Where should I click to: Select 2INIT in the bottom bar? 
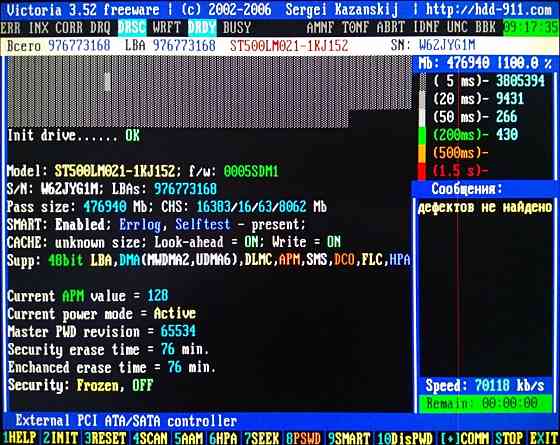61,438
